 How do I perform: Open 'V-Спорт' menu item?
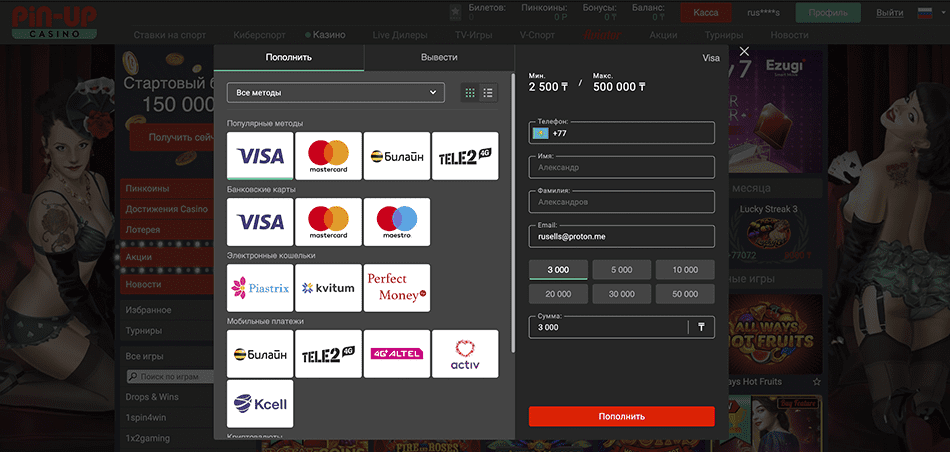click(537, 35)
